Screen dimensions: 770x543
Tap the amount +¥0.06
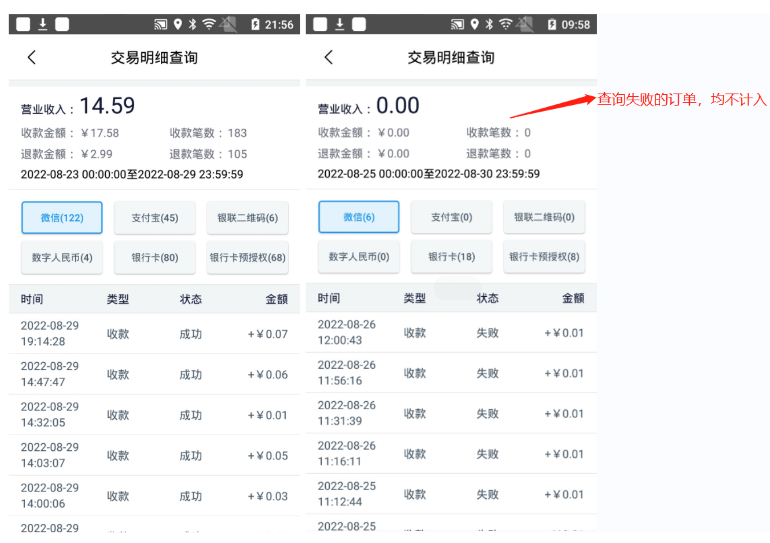tap(268, 375)
